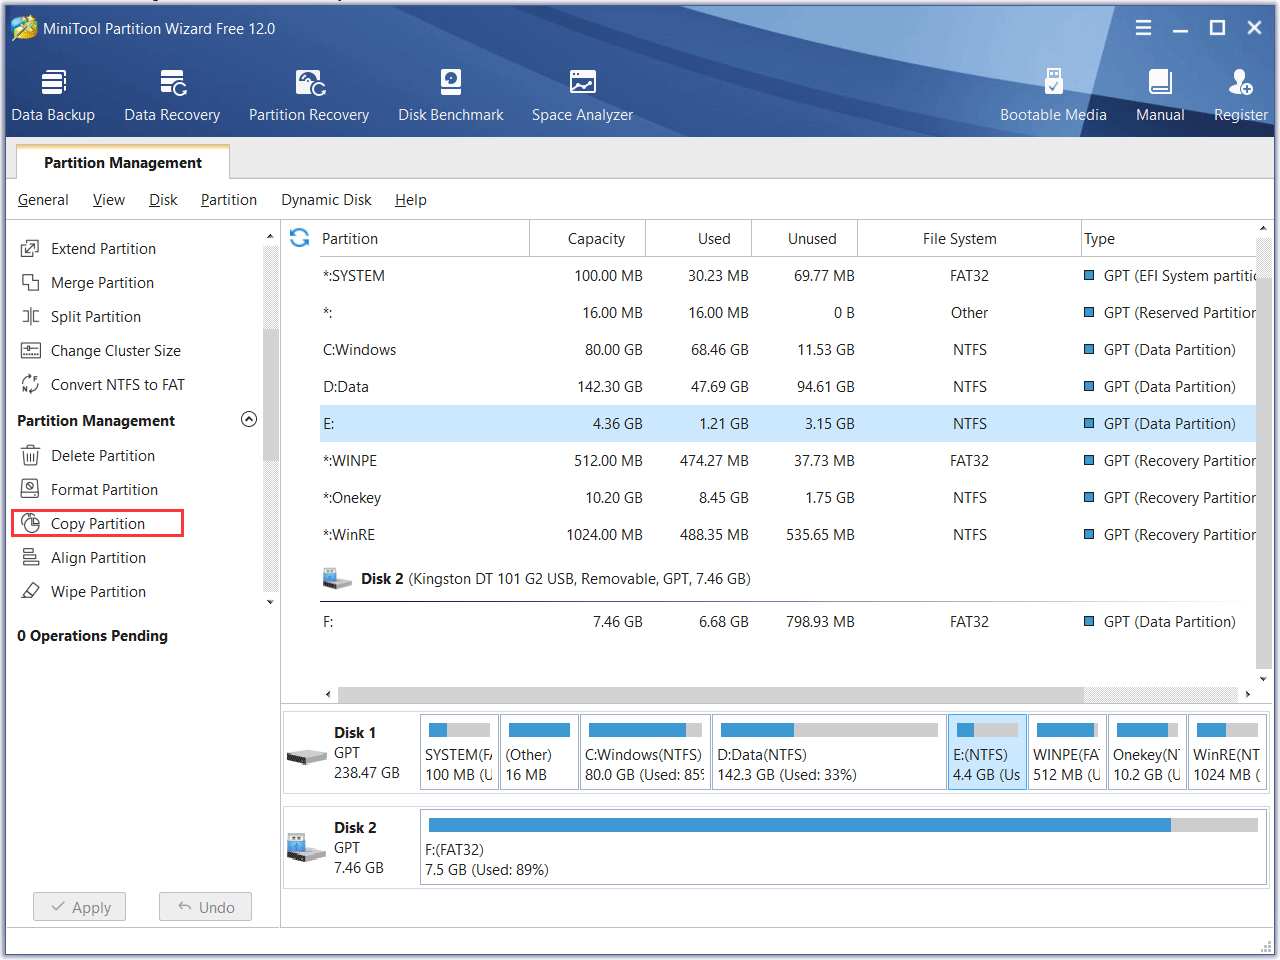The image size is (1280, 960).
Task: Click the Type column header
Action: [x=1168, y=238]
